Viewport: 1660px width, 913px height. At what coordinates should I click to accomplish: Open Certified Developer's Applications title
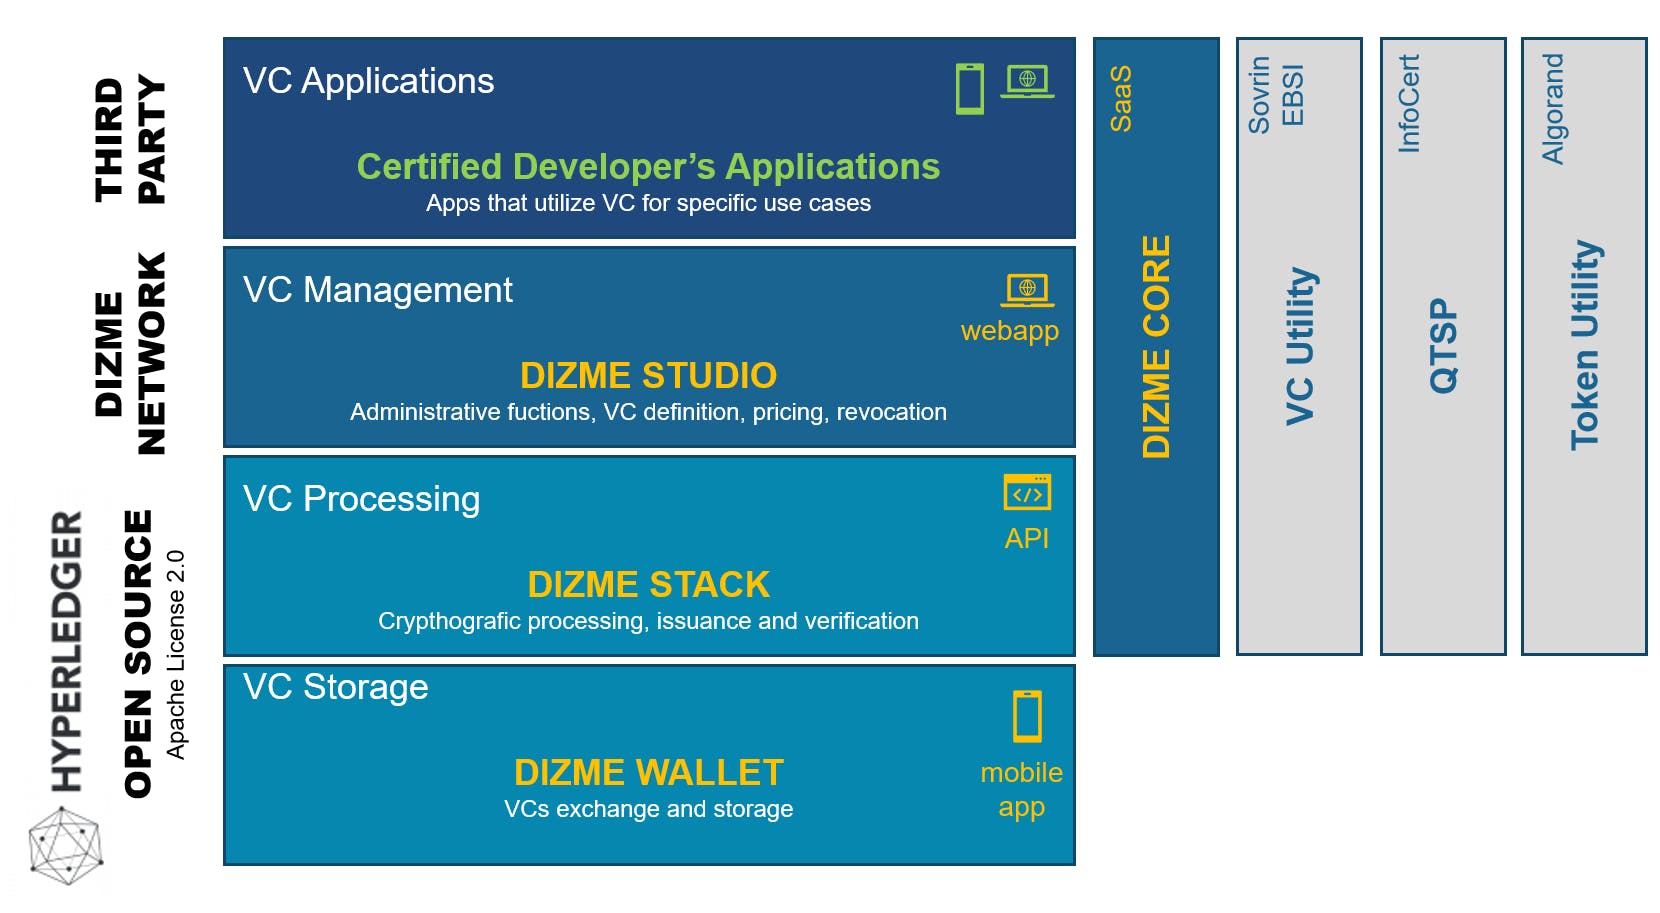pyautogui.click(x=648, y=167)
